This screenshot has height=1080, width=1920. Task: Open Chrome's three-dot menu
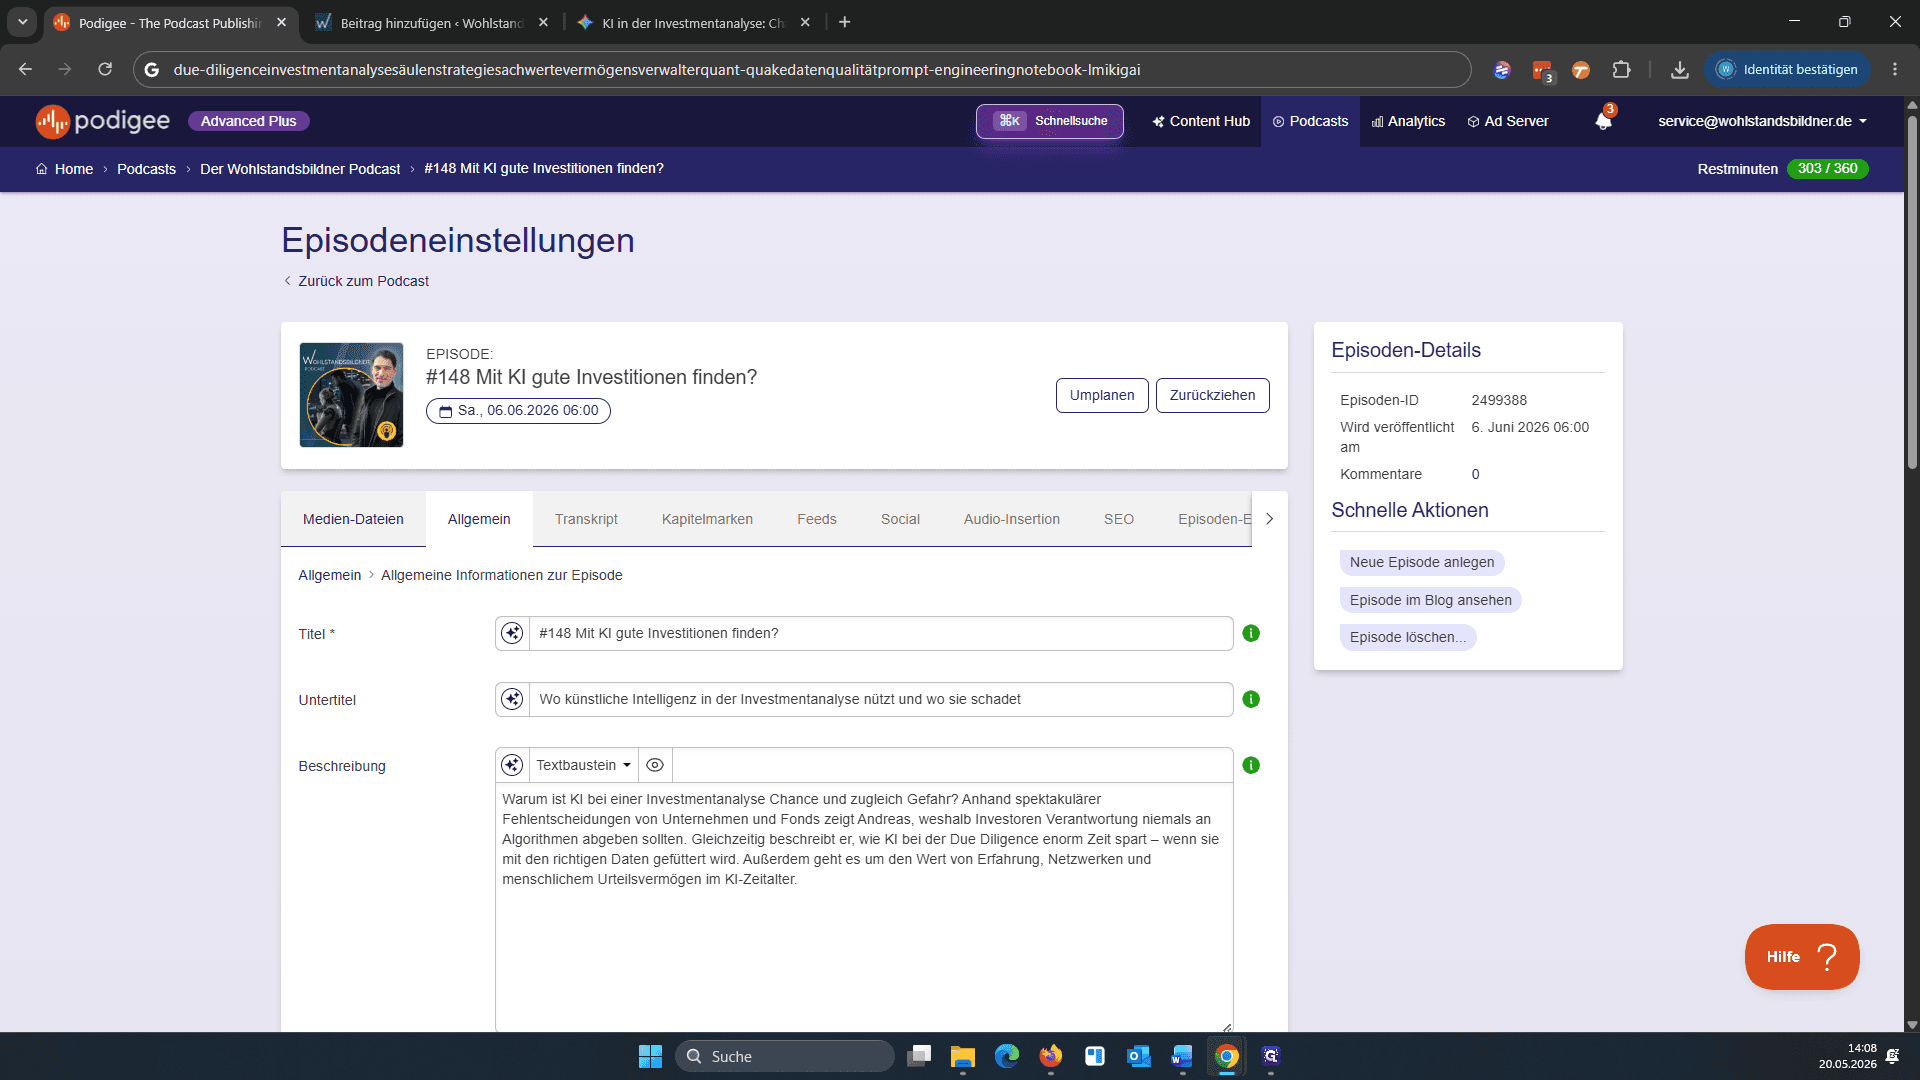(1895, 69)
